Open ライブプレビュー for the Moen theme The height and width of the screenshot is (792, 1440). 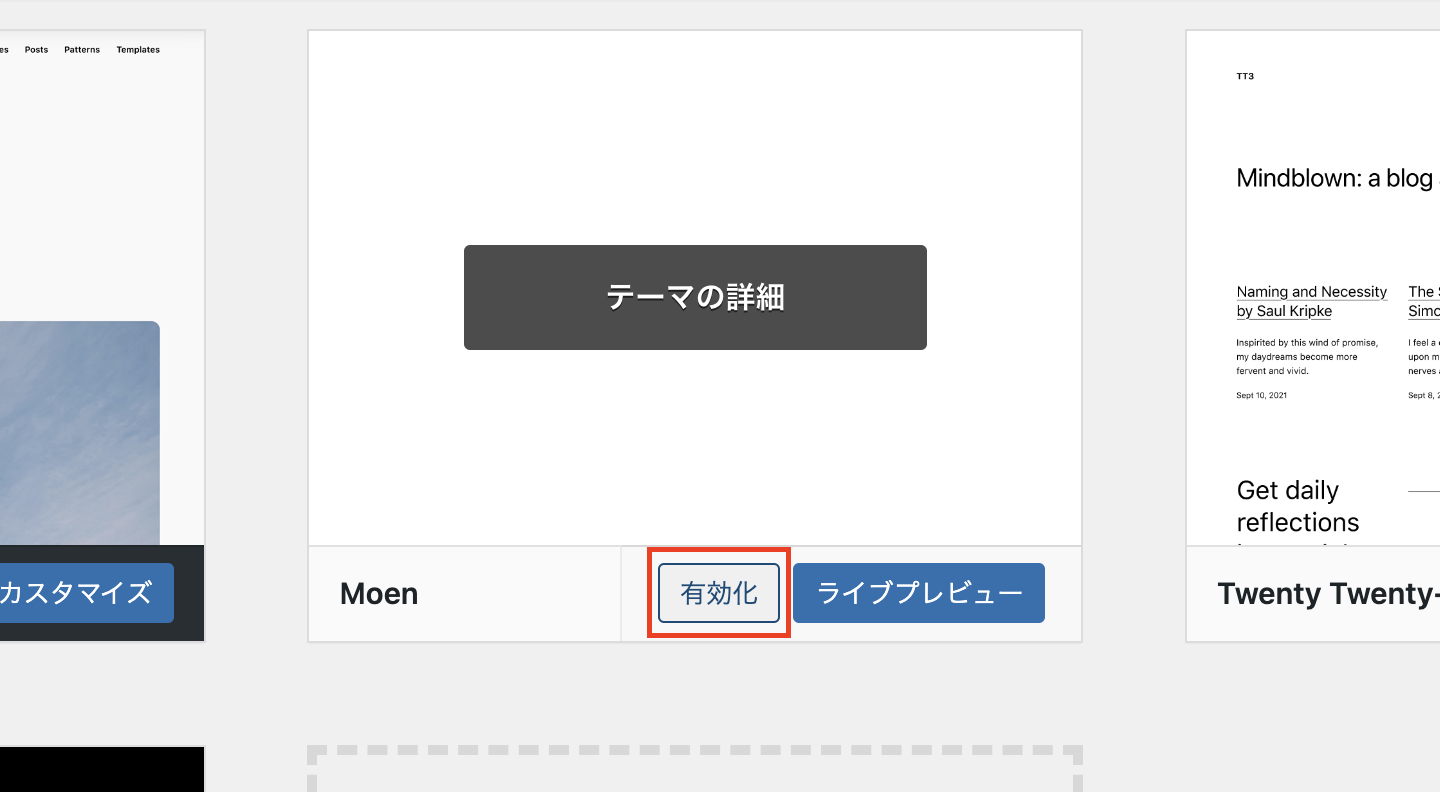pyautogui.click(x=918, y=593)
